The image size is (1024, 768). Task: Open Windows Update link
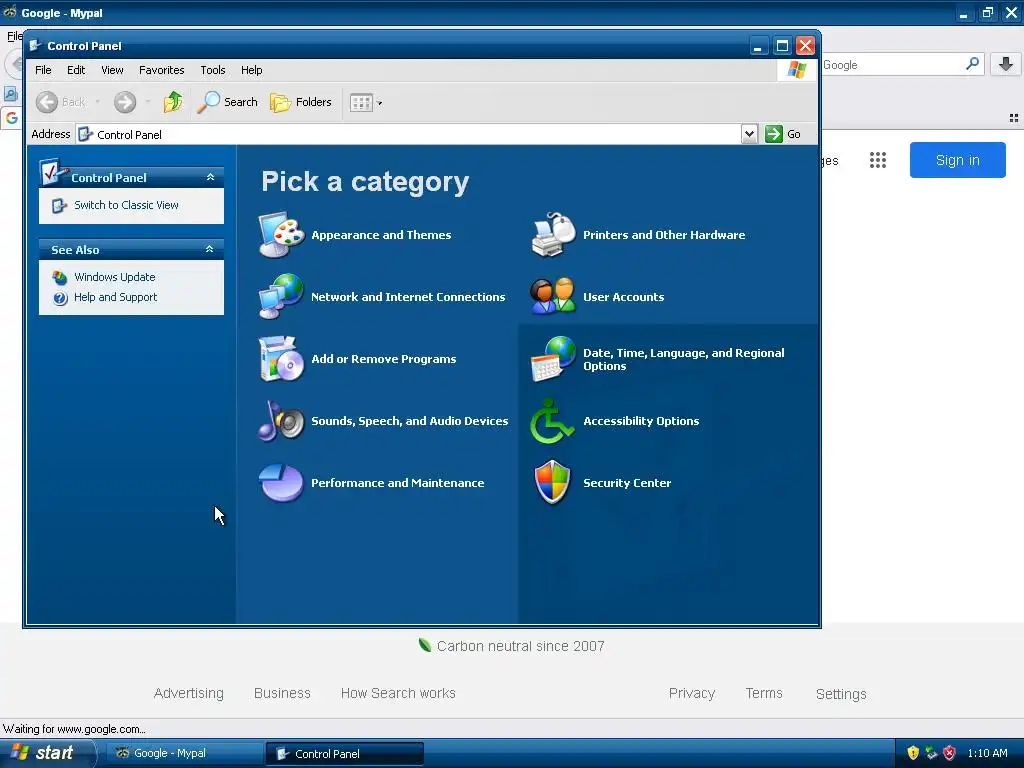coord(114,277)
